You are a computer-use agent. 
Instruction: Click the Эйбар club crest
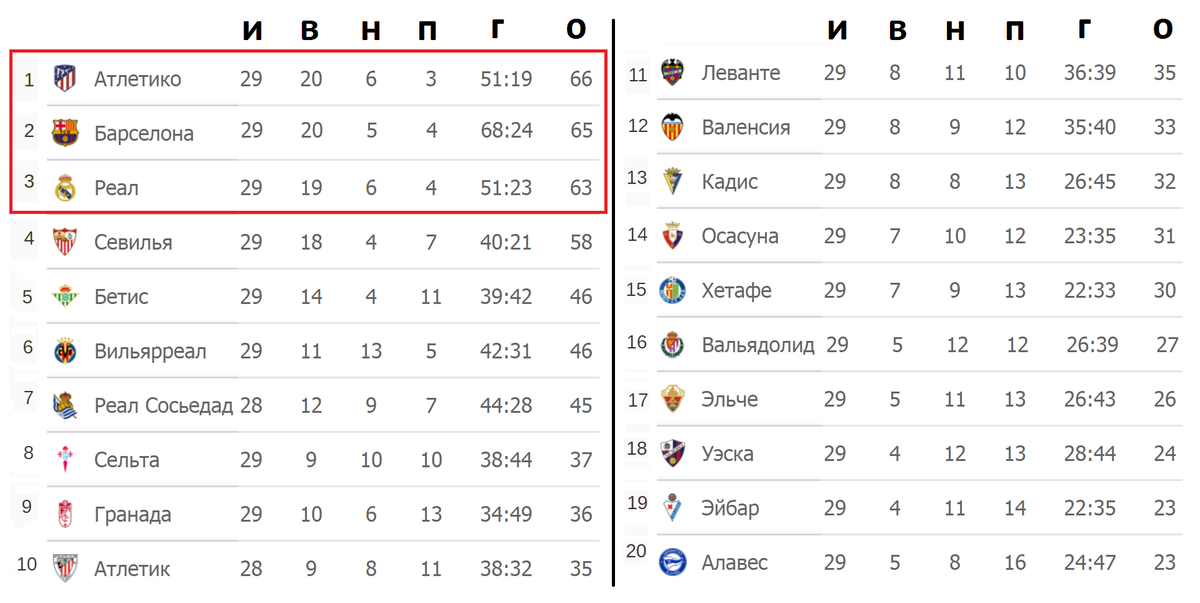[672, 507]
